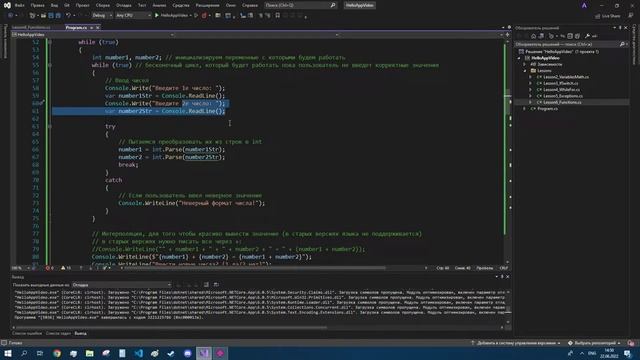
Task: Open startup project dropdown arrow beside HelloAppVideo
Action: click(190, 16)
